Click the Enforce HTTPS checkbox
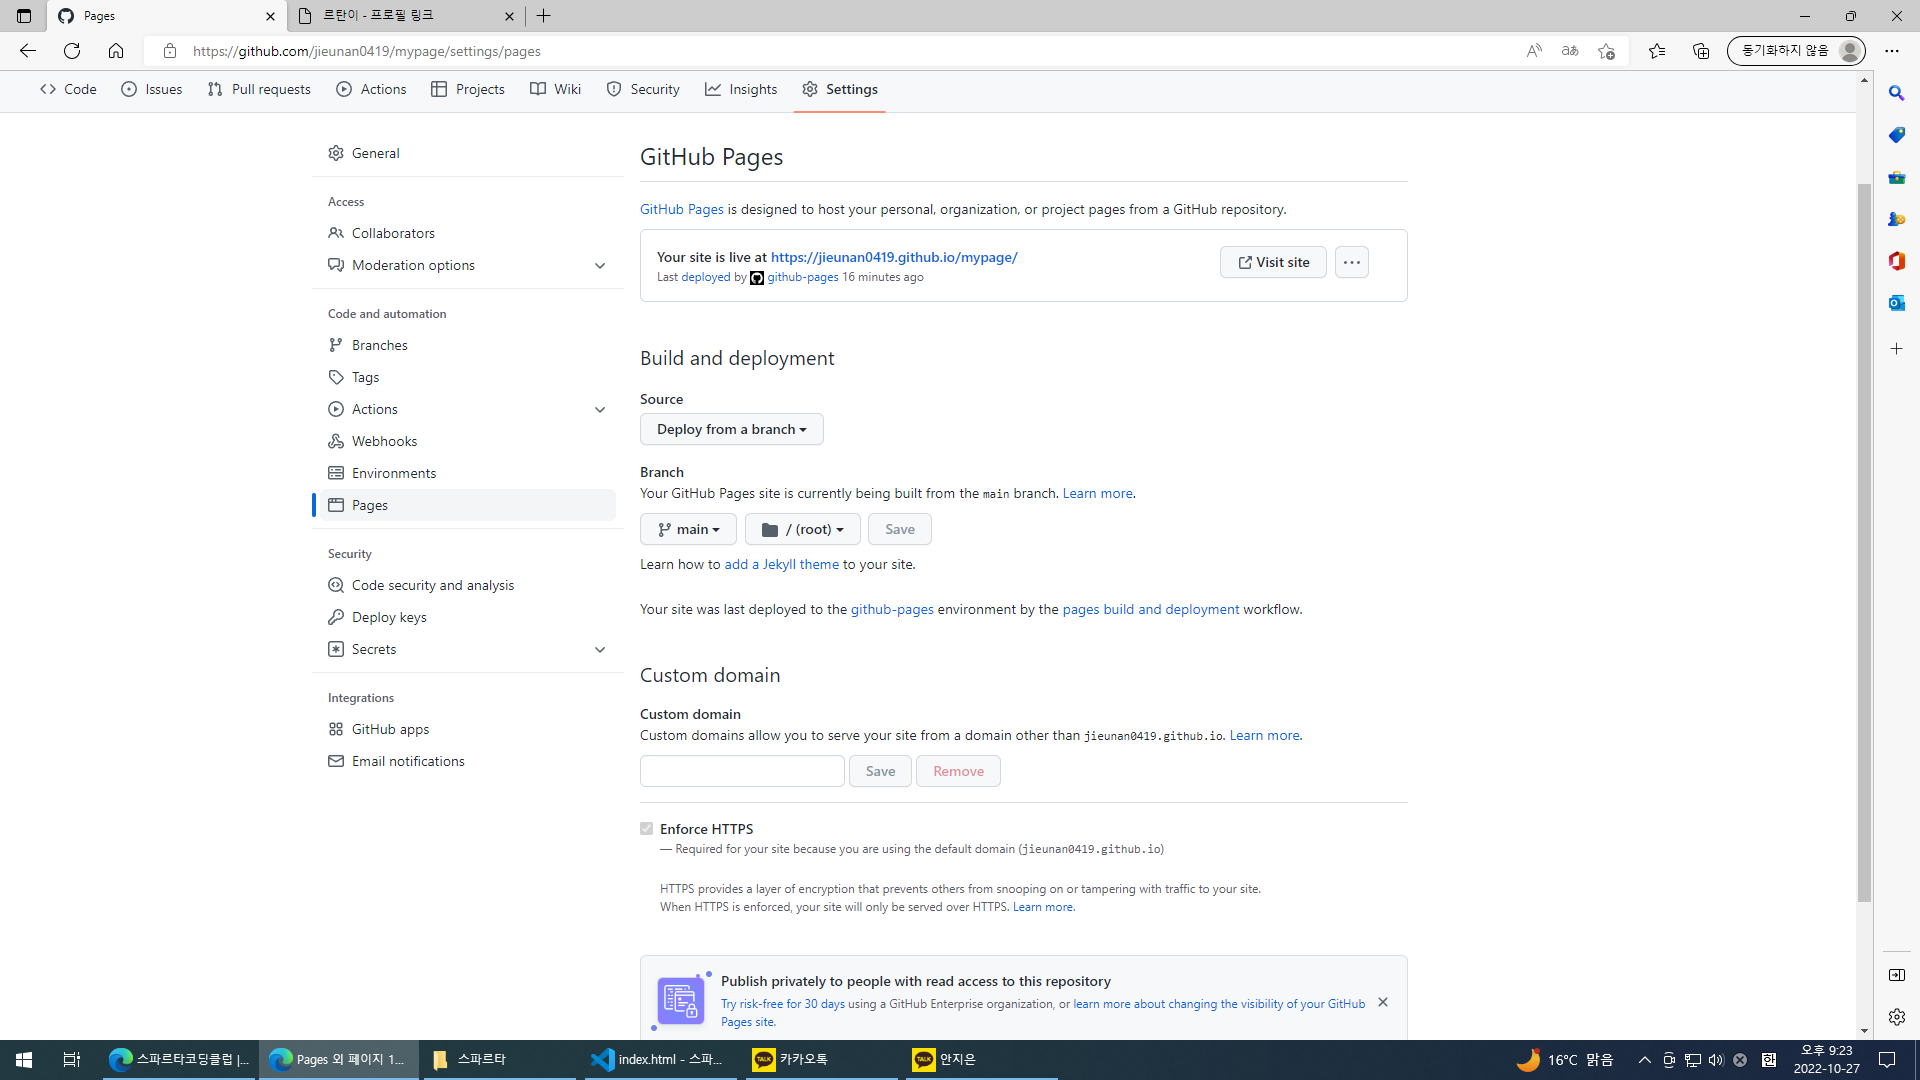The height and width of the screenshot is (1080, 1920). tap(647, 829)
